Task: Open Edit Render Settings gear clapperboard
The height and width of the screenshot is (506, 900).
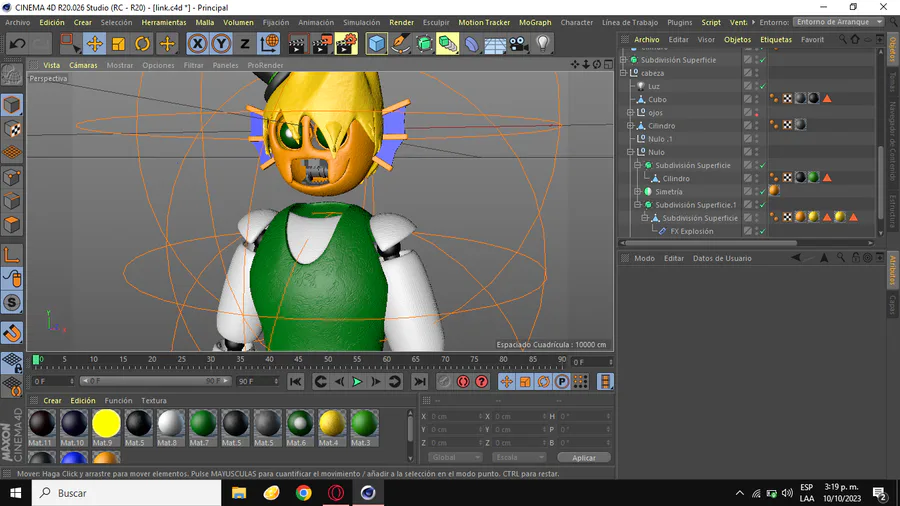Action: click(346, 44)
